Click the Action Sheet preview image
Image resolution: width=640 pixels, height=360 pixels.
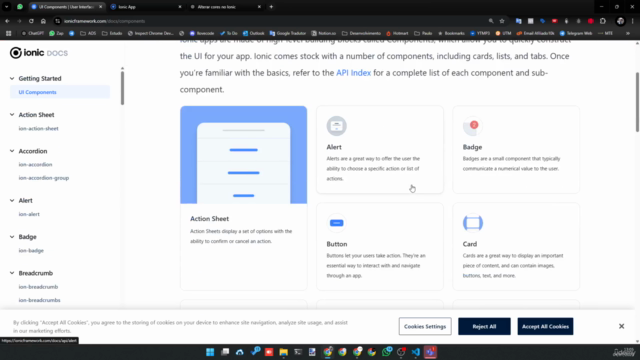point(244,155)
